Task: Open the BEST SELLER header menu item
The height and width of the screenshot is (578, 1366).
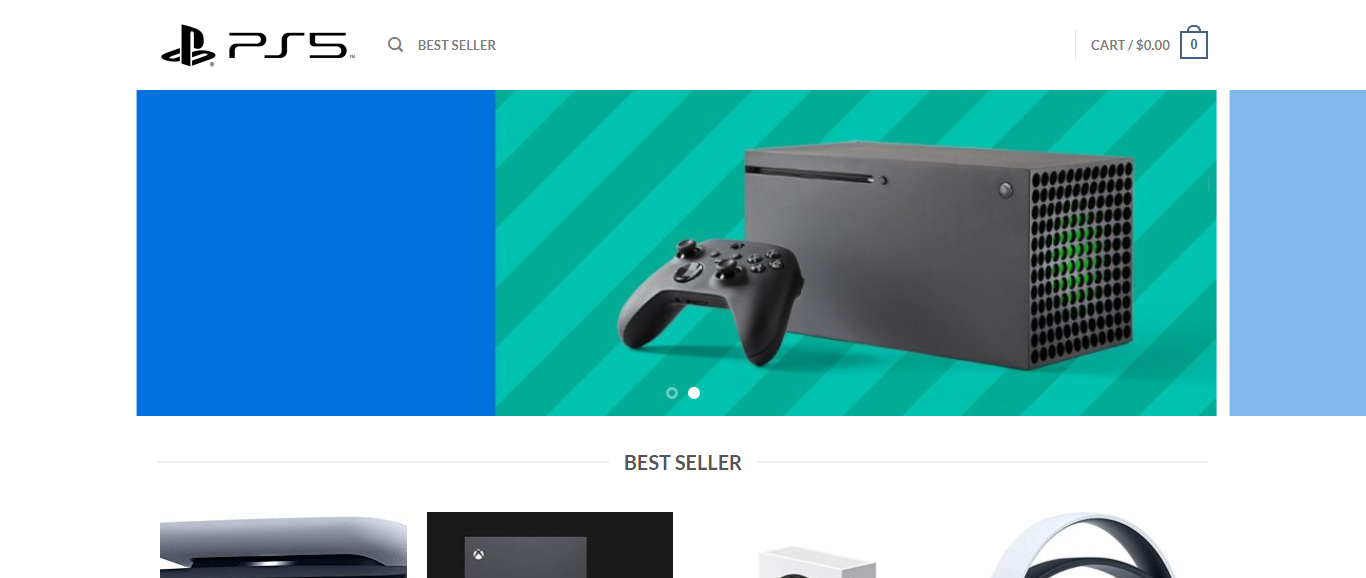Action: [x=457, y=45]
